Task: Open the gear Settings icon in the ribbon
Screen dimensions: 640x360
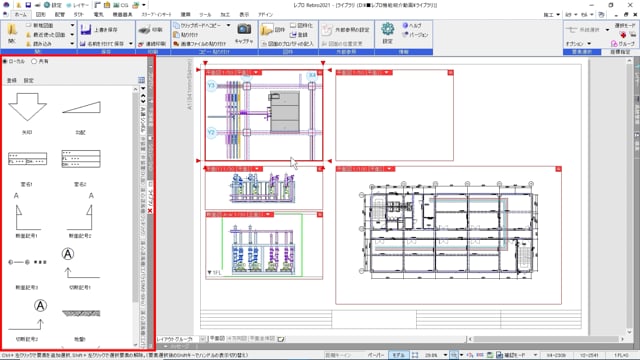Action: (x=388, y=29)
